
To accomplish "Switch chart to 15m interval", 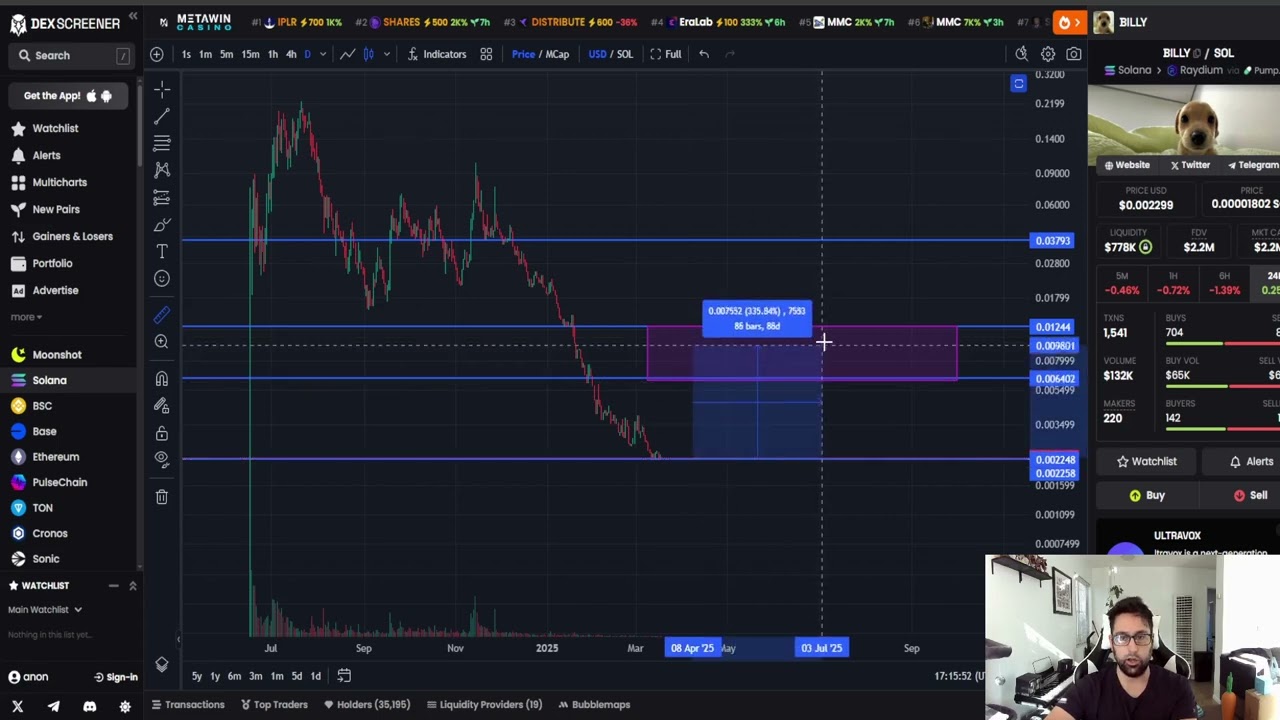I will coord(250,54).
